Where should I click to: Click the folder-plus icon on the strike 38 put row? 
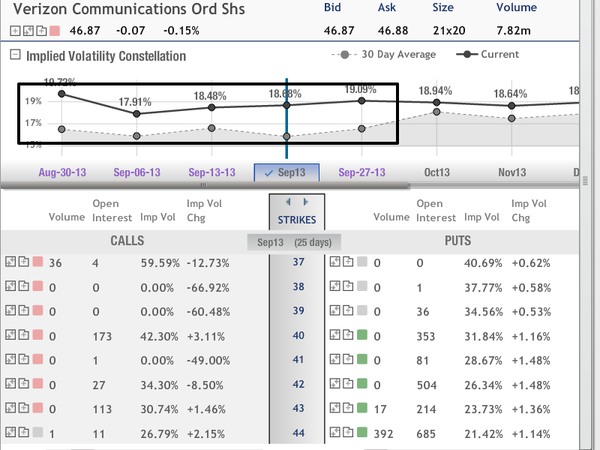(348, 287)
